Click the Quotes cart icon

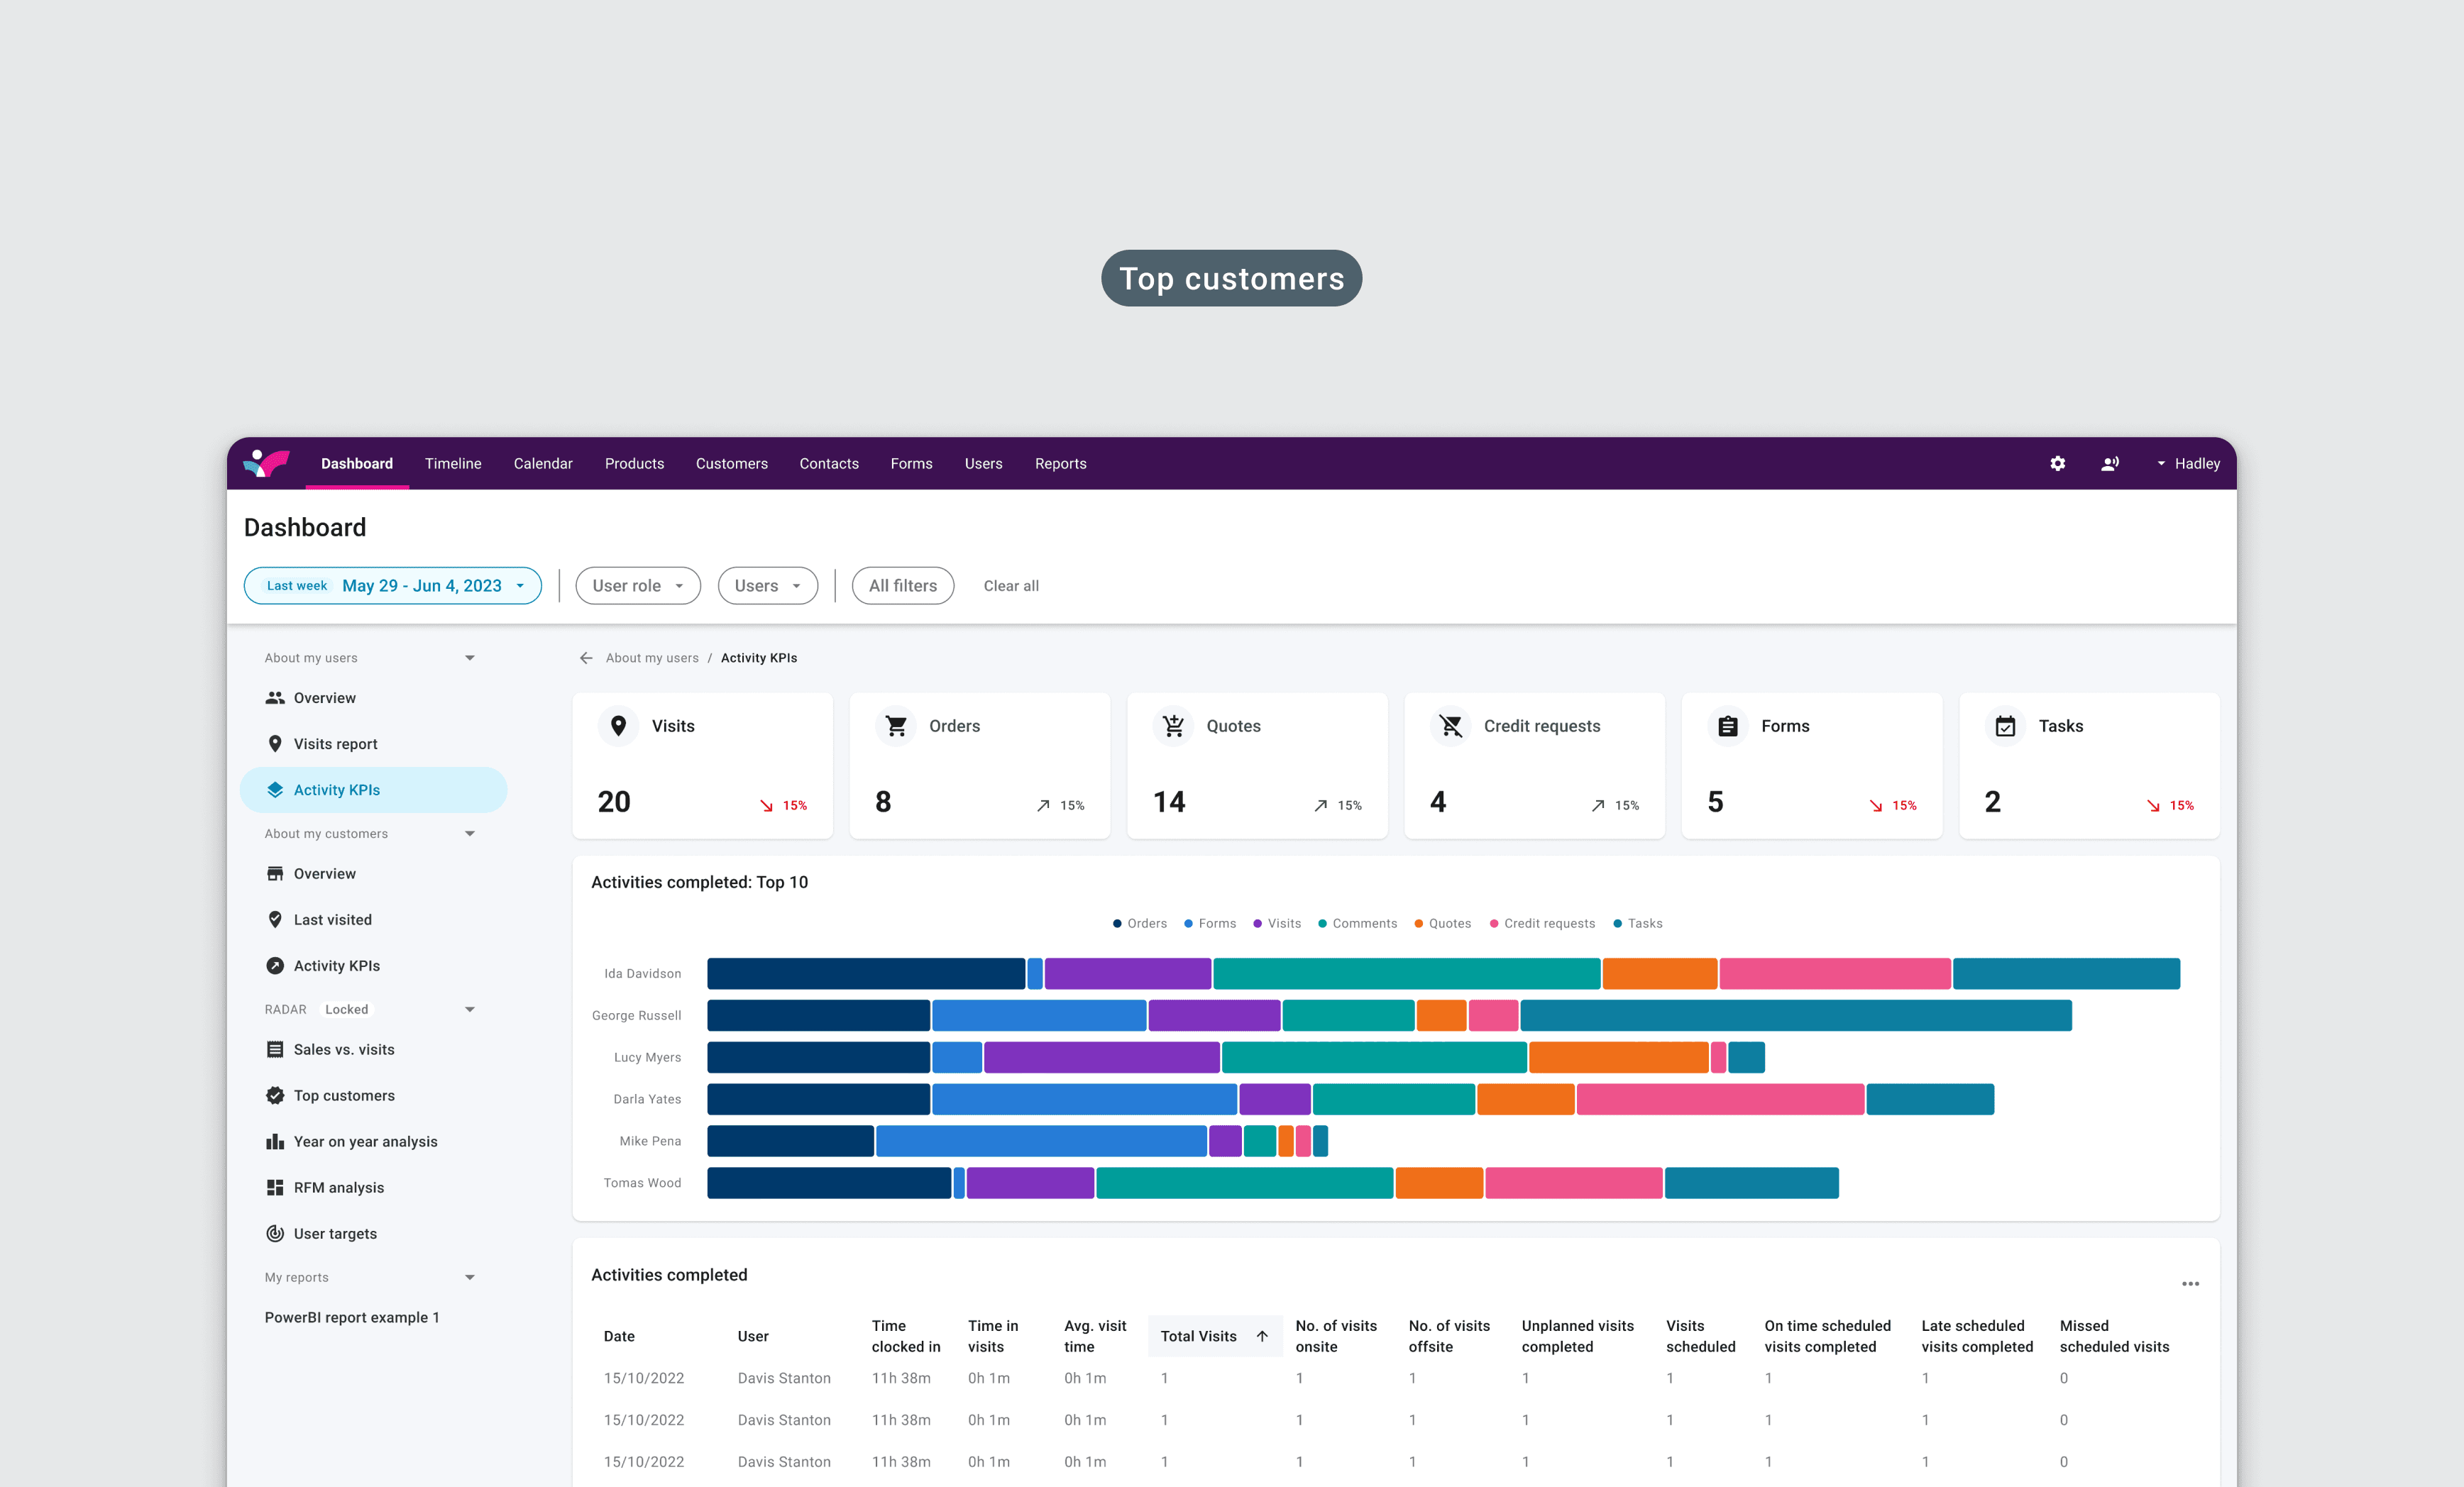pyautogui.click(x=1173, y=725)
